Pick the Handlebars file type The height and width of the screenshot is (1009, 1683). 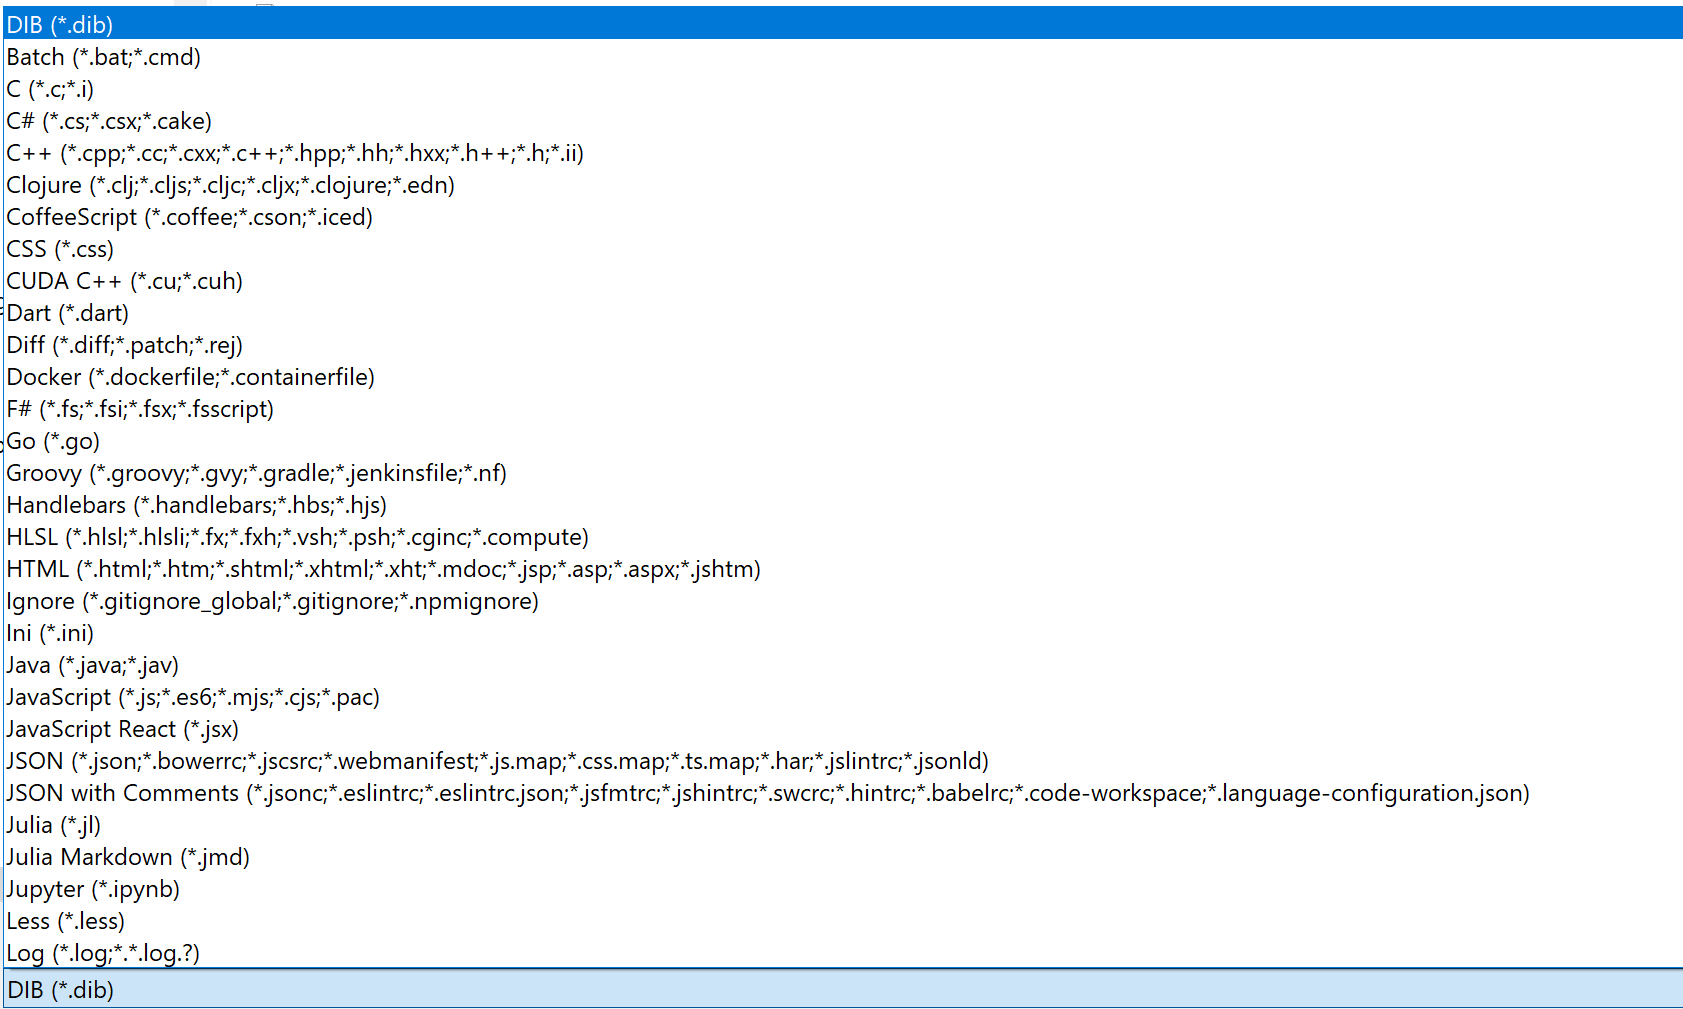tap(843, 505)
